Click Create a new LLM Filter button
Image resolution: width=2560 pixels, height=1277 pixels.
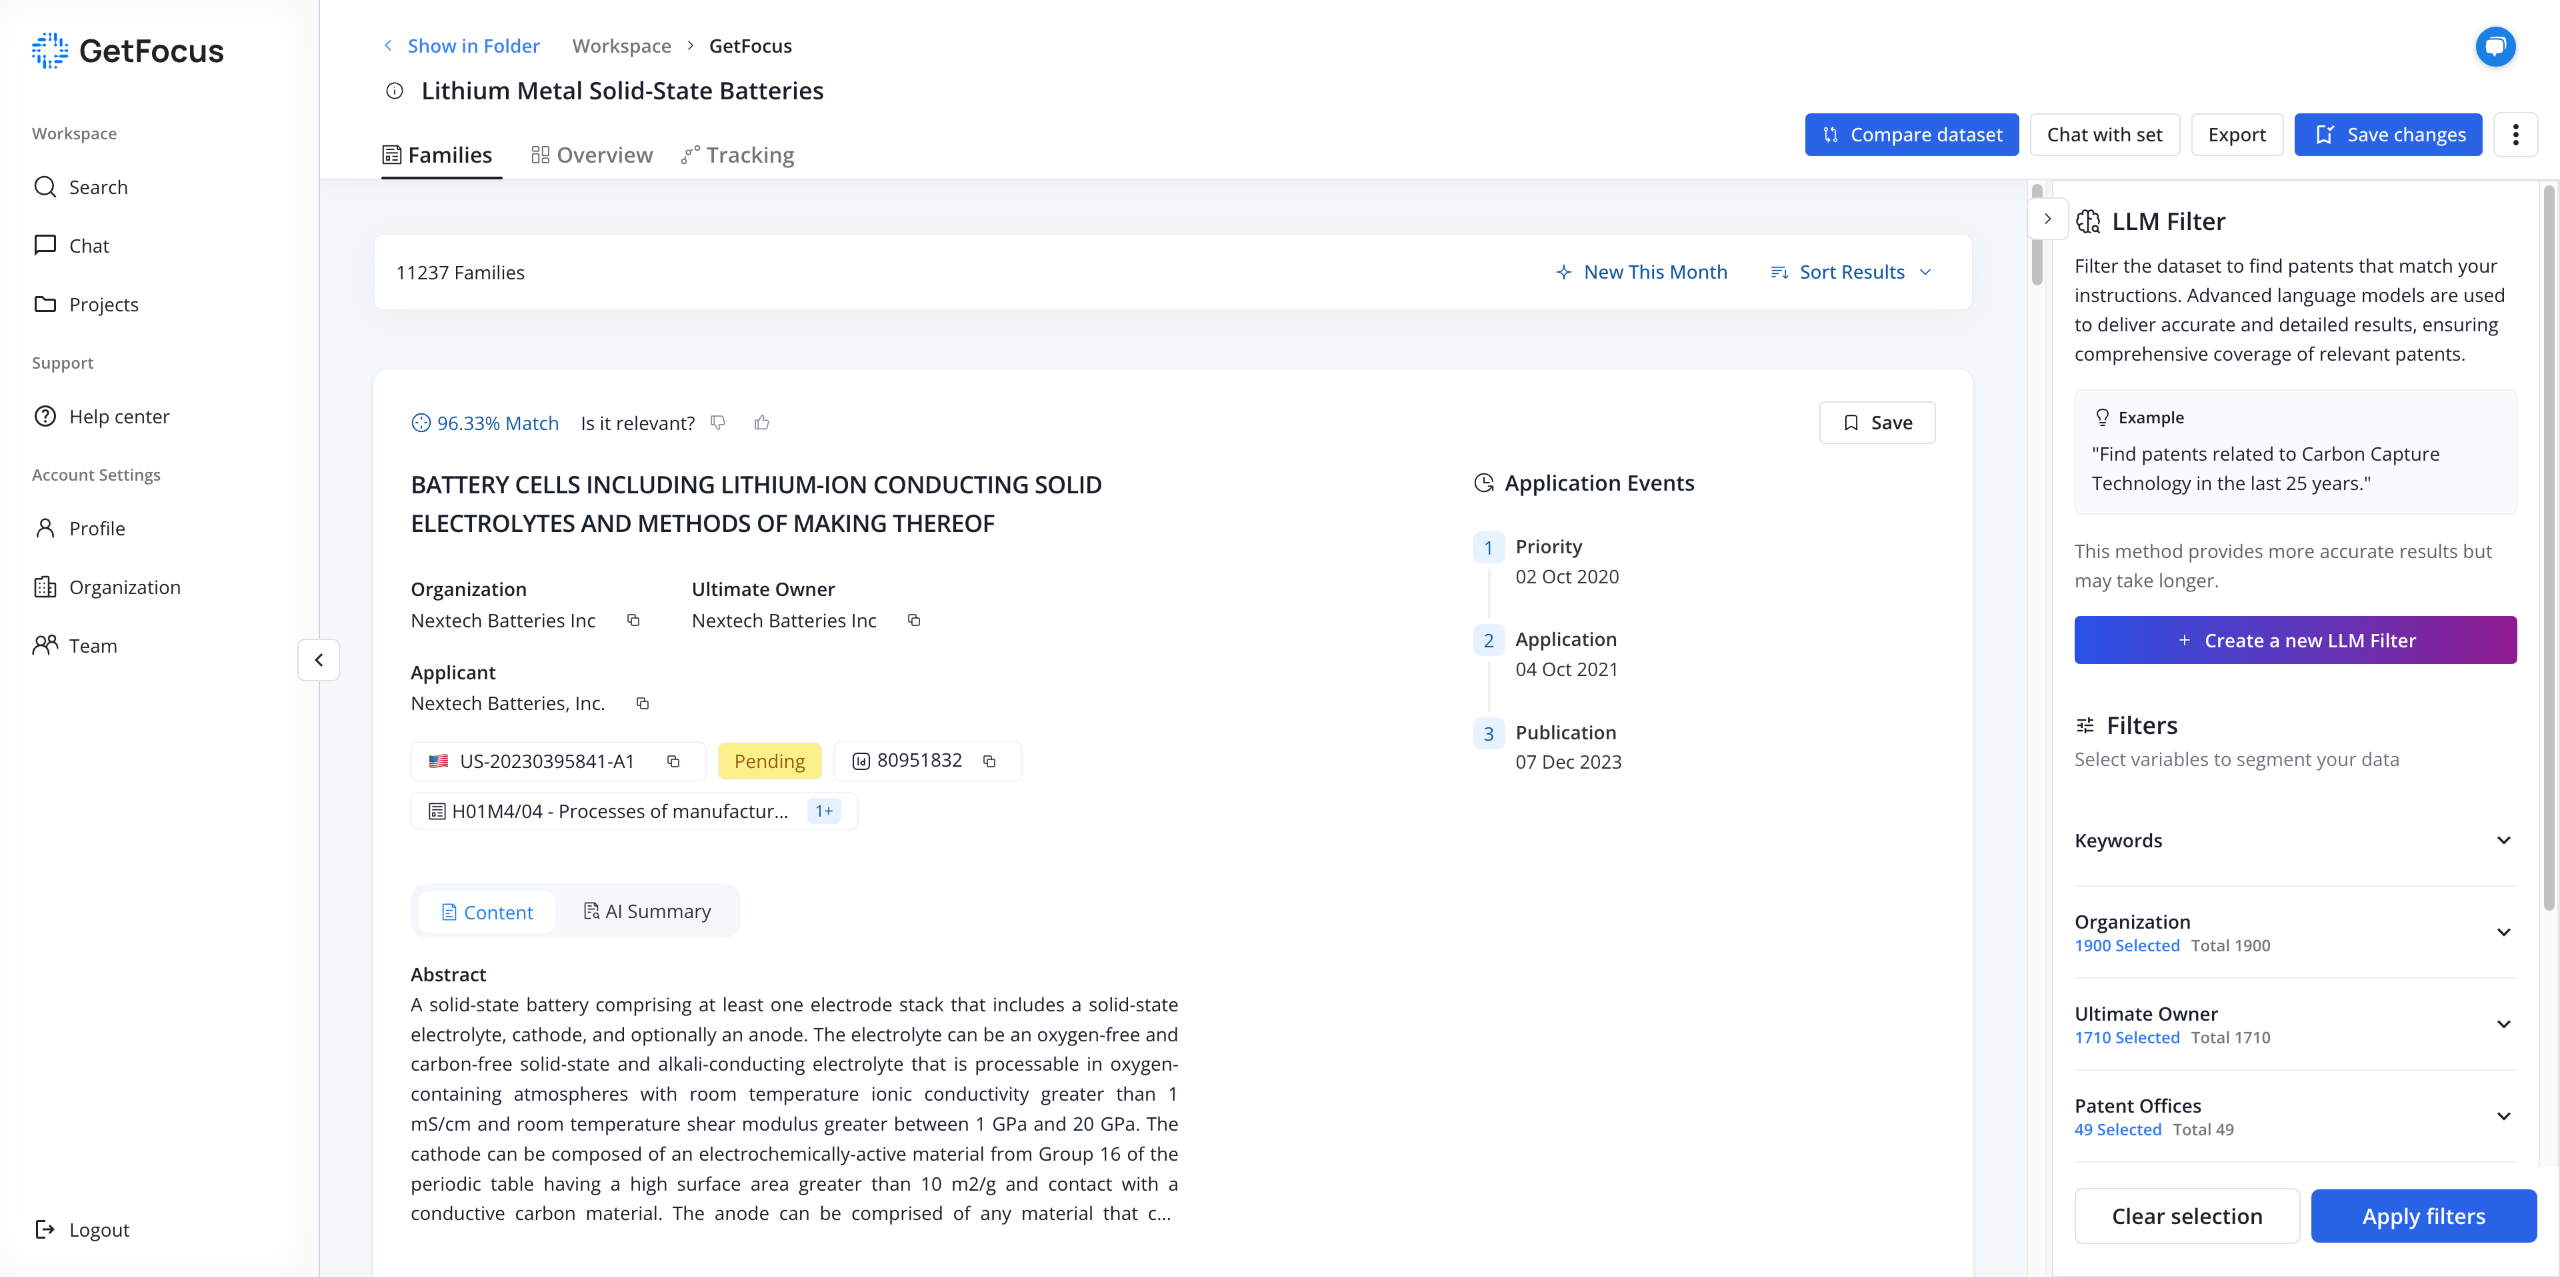click(2295, 640)
